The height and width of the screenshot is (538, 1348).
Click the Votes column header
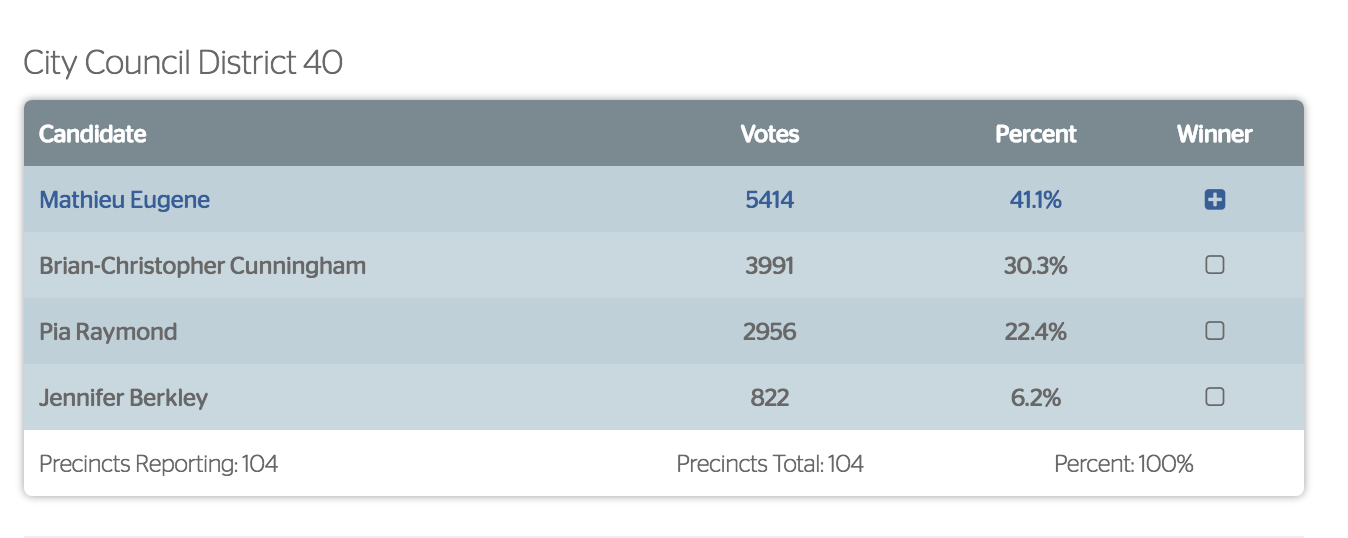[770, 134]
